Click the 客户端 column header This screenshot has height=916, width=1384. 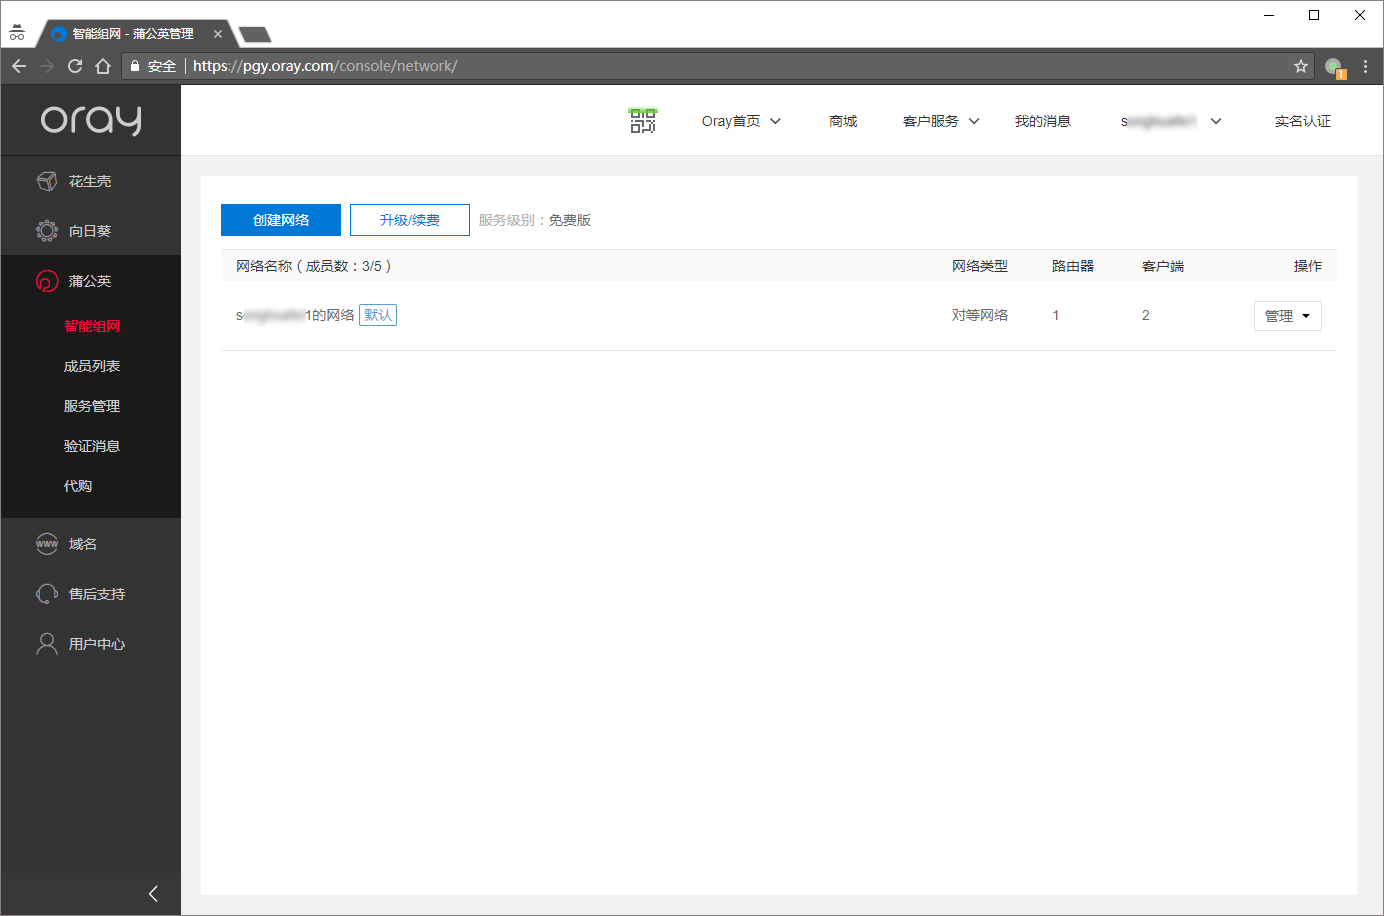pos(1163,266)
